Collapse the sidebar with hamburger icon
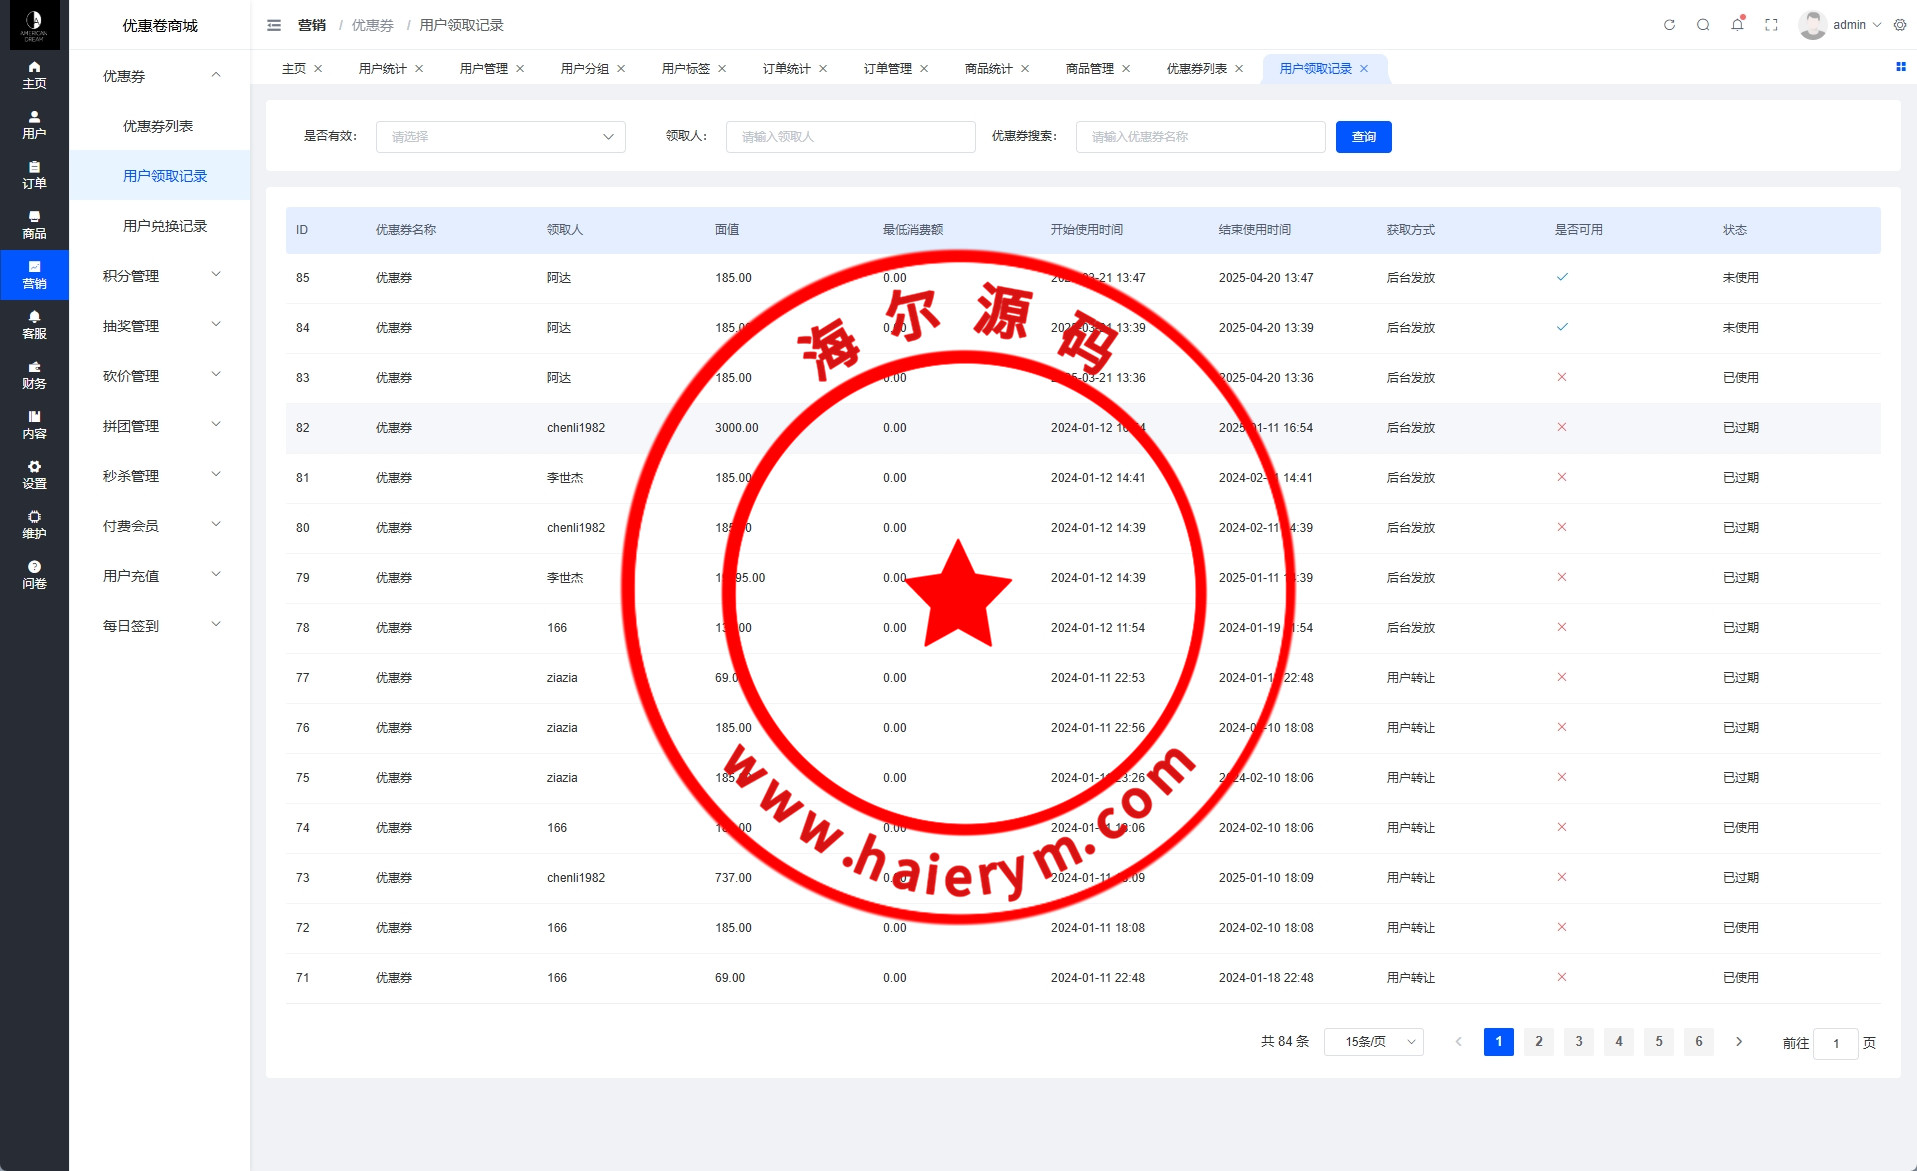The height and width of the screenshot is (1171, 1917). 274,25
